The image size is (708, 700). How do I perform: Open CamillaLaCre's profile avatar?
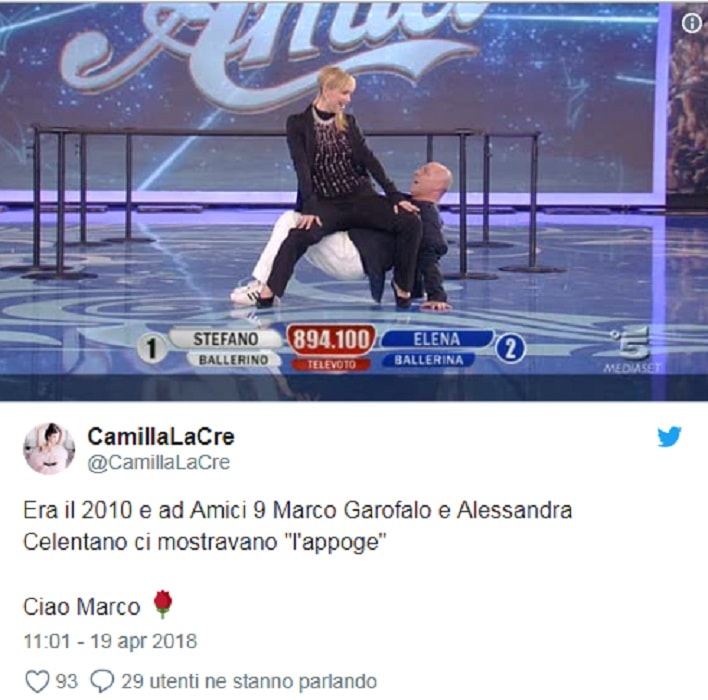pos(49,448)
